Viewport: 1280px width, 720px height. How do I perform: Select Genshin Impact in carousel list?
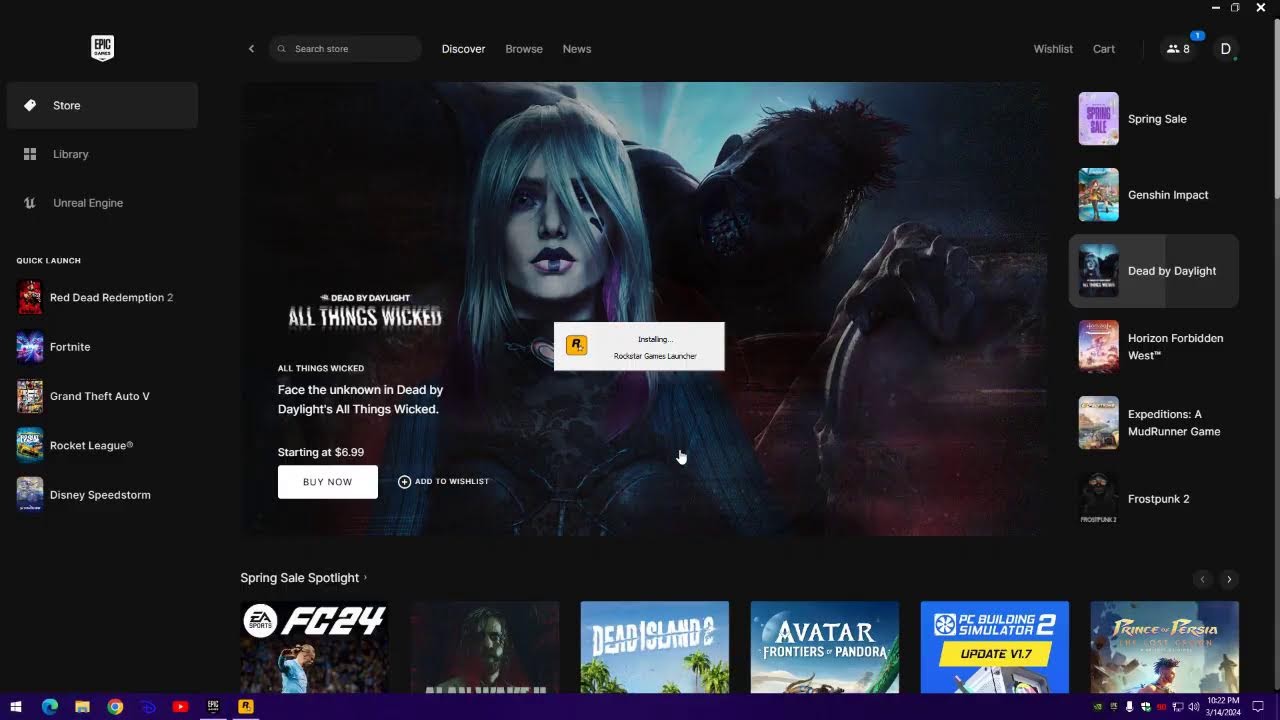tap(1154, 195)
